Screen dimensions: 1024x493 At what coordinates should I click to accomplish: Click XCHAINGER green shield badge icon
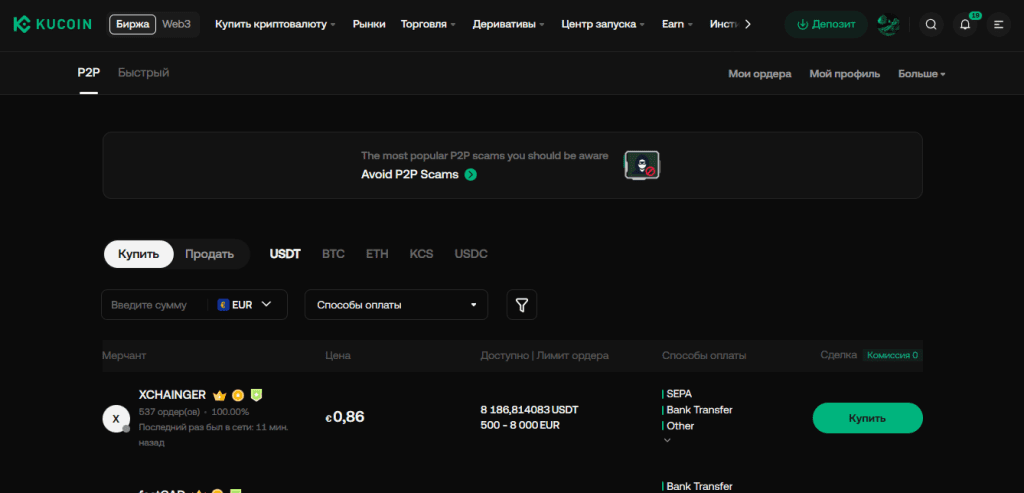(257, 395)
